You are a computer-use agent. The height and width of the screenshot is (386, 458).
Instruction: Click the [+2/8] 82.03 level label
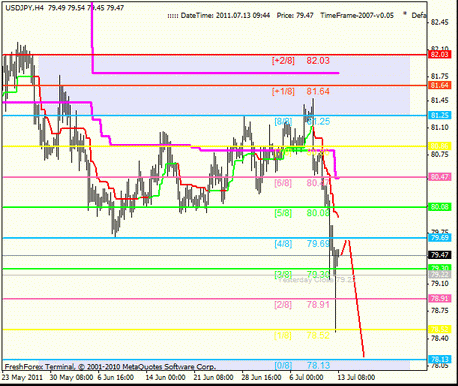coord(301,61)
